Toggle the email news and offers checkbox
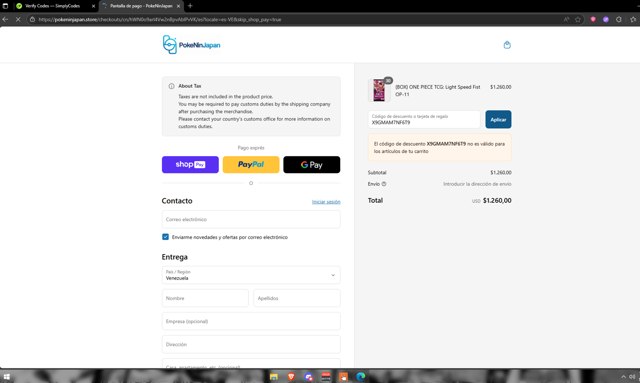Screen dimensions: 640x383 [165, 237]
